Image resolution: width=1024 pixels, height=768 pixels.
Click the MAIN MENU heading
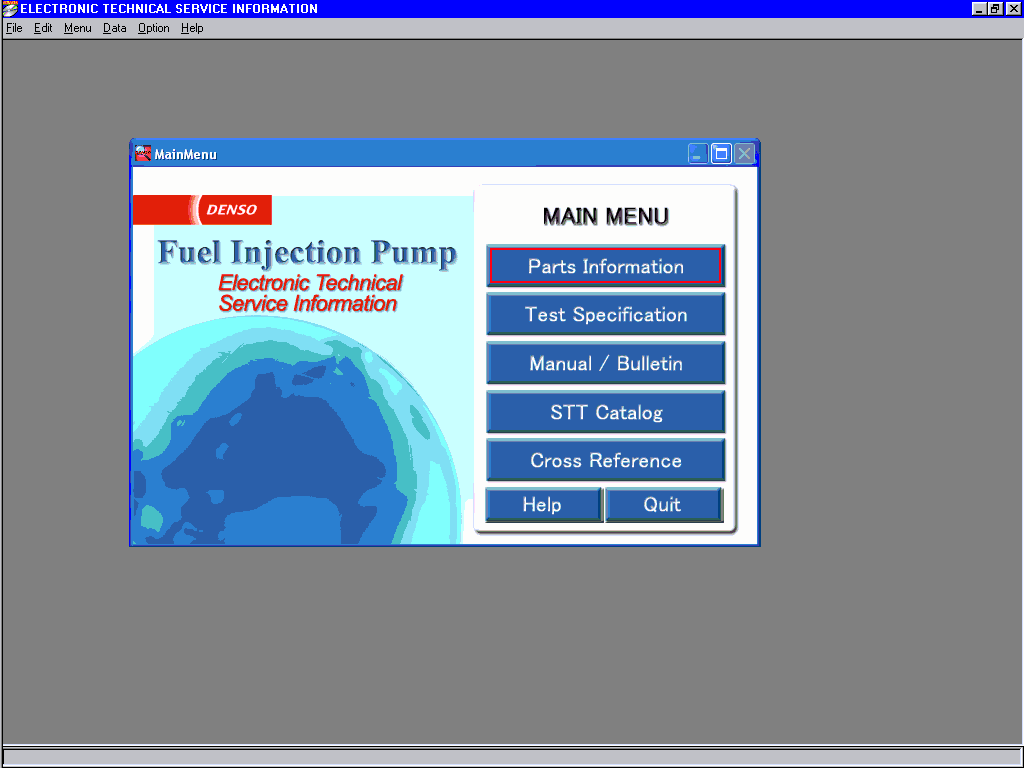pyautogui.click(x=605, y=216)
